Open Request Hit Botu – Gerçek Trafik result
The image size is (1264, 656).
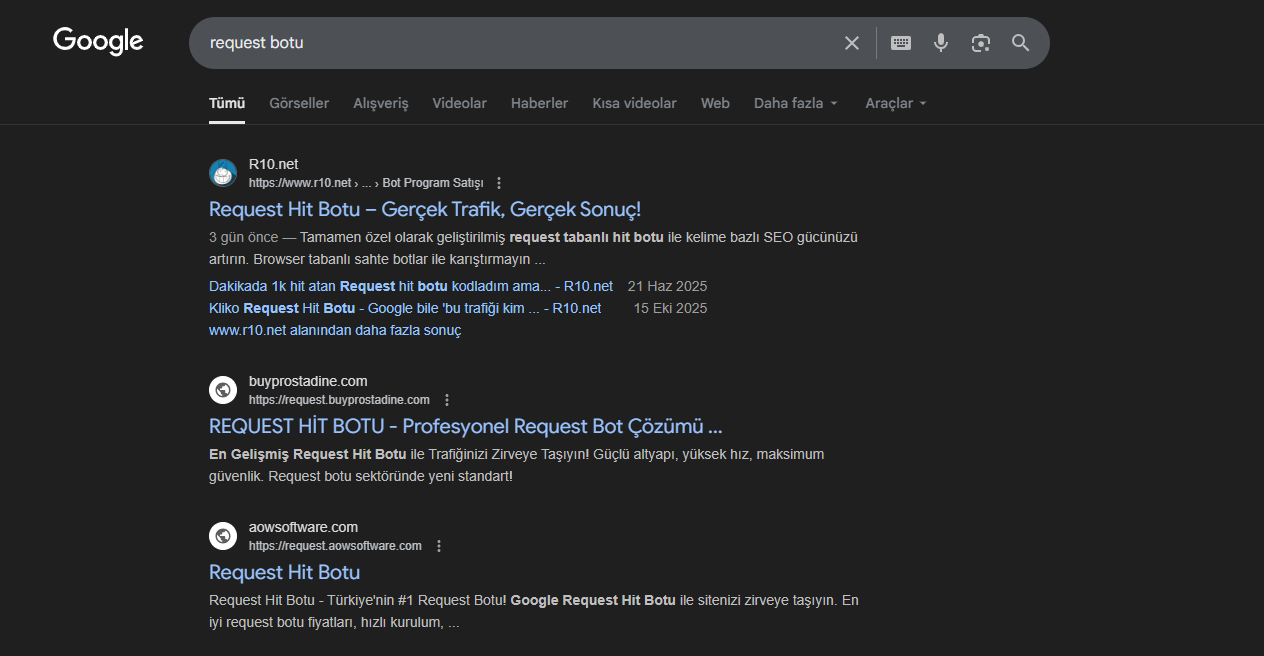424,209
